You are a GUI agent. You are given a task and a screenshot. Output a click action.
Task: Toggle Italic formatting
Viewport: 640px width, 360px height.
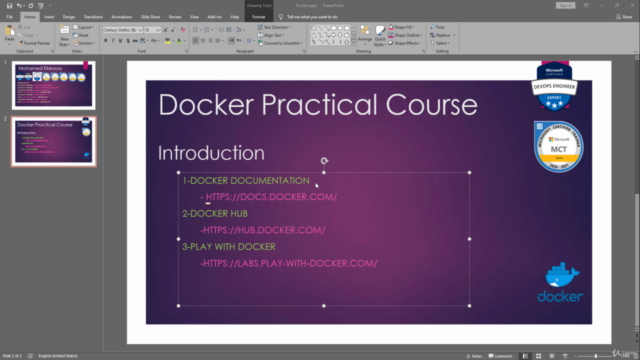(x=113, y=40)
